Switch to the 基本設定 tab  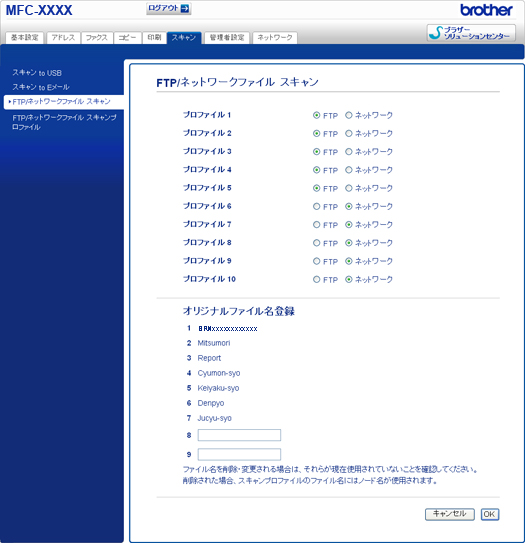(x=25, y=37)
